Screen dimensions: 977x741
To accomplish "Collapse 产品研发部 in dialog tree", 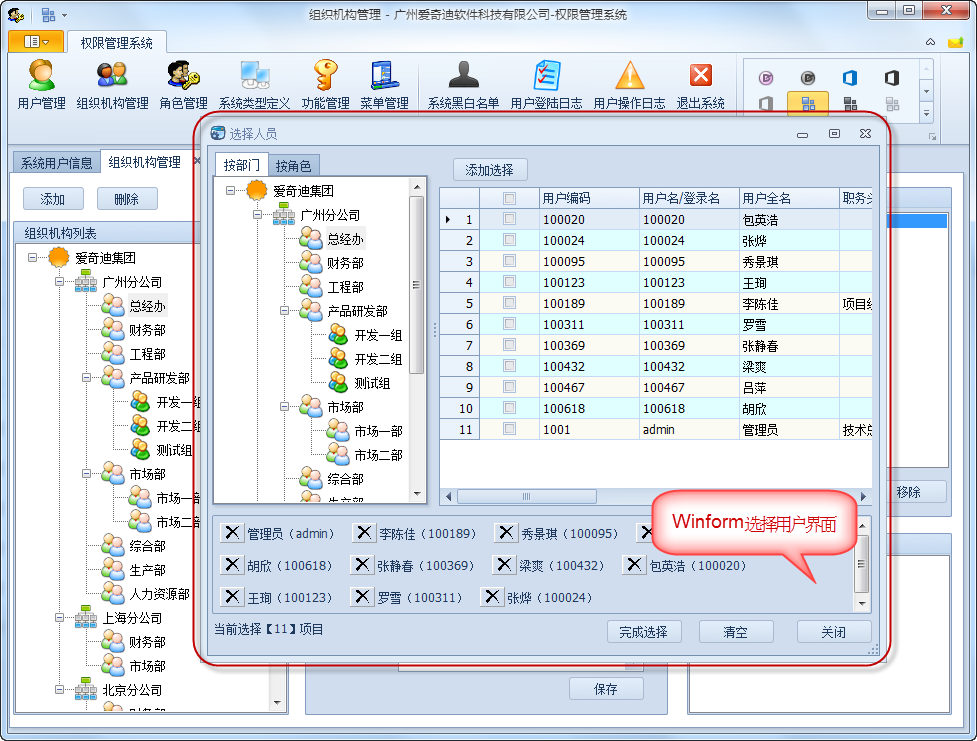I will tap(284, 310).
